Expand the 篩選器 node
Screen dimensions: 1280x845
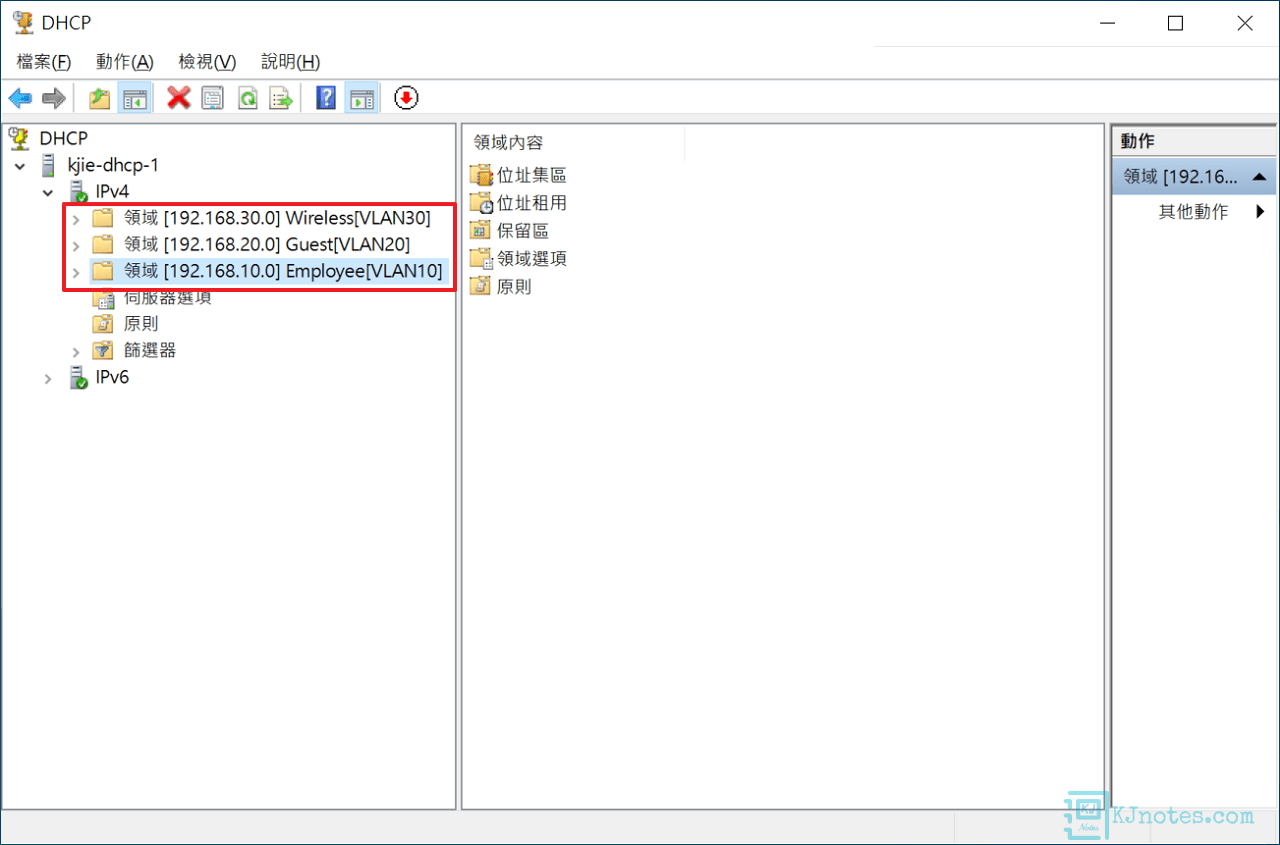(x=76, y=351)
